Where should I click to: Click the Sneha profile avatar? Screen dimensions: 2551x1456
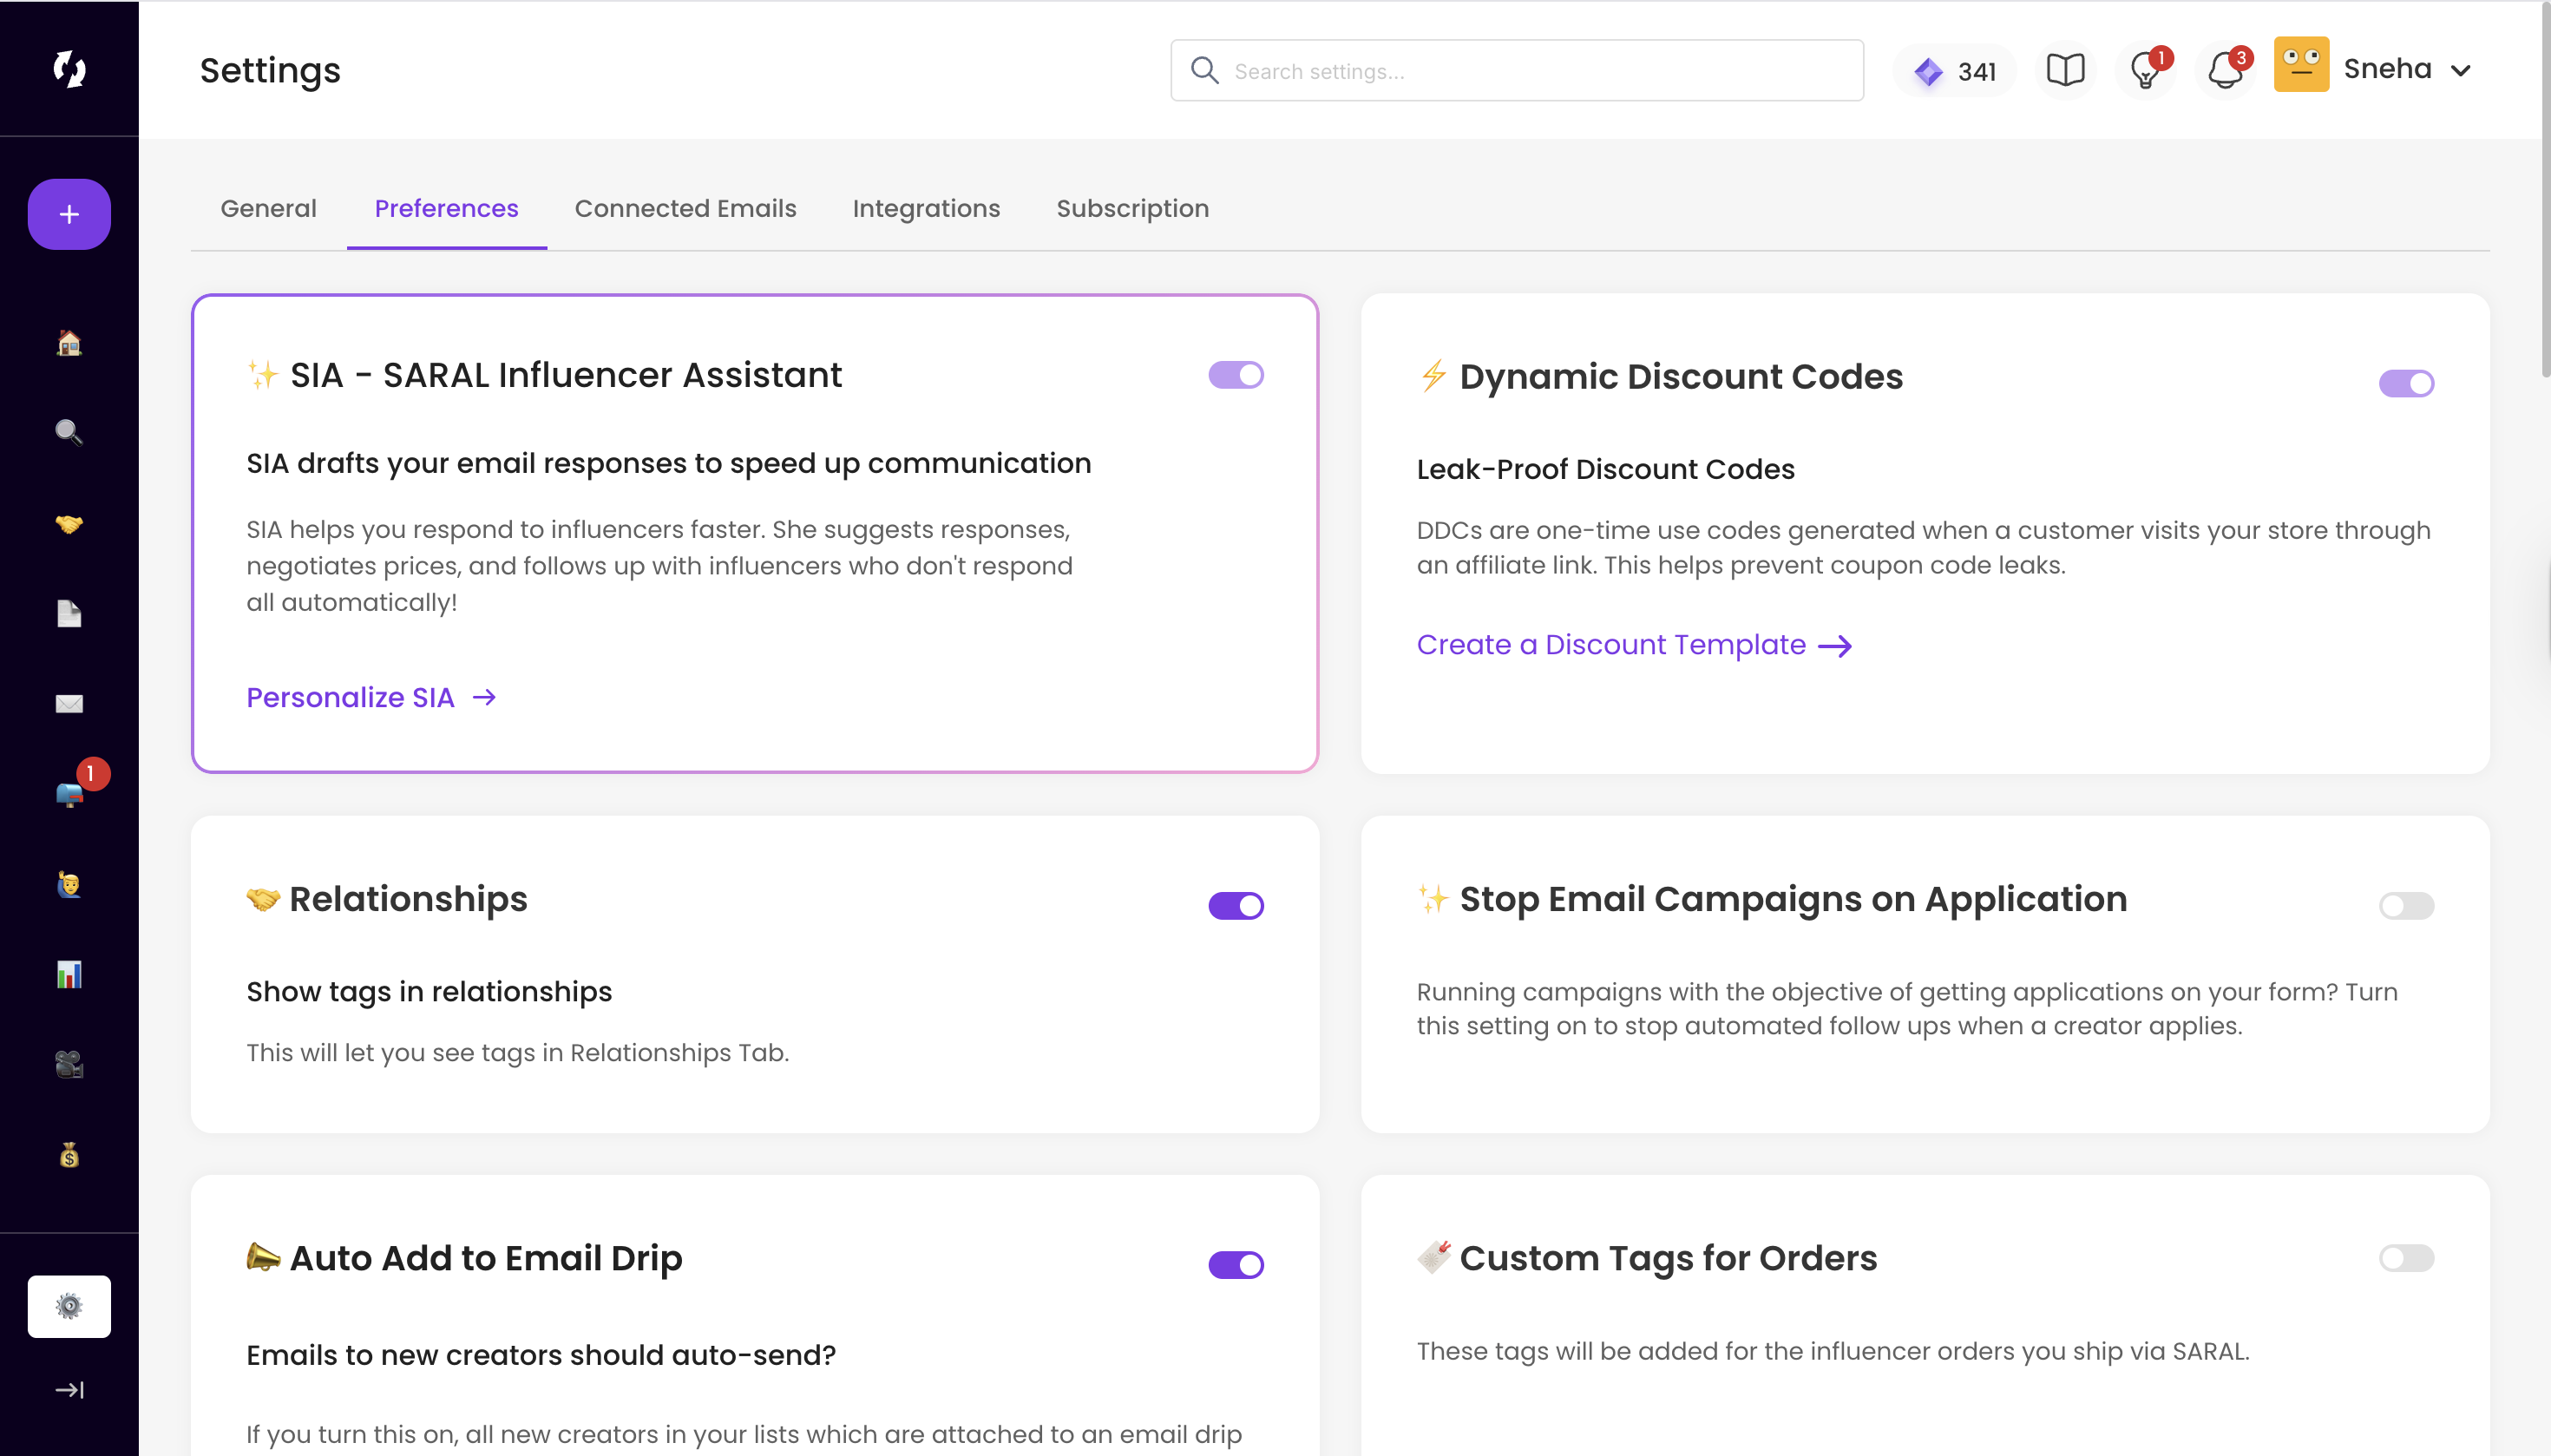[x=2301, y=65]
